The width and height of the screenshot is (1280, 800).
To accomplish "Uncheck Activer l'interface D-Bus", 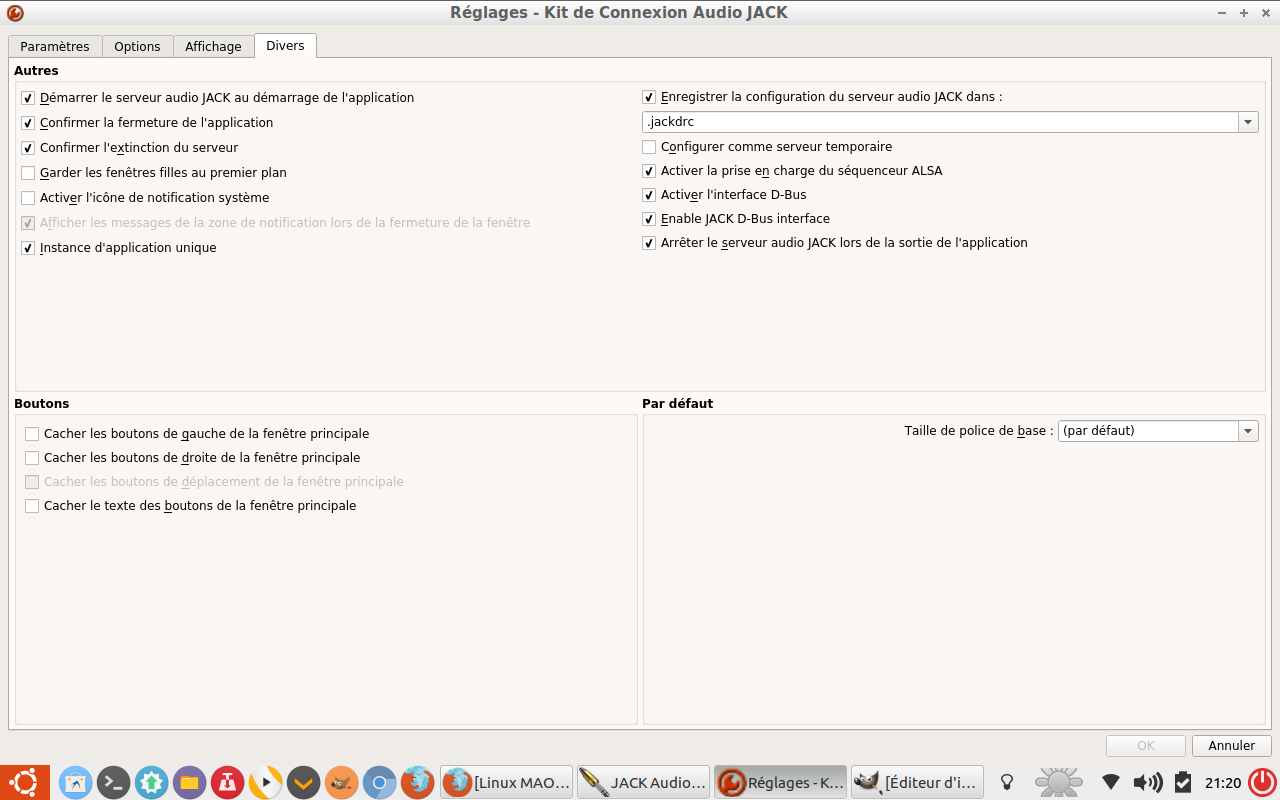I will coord(649,195).
